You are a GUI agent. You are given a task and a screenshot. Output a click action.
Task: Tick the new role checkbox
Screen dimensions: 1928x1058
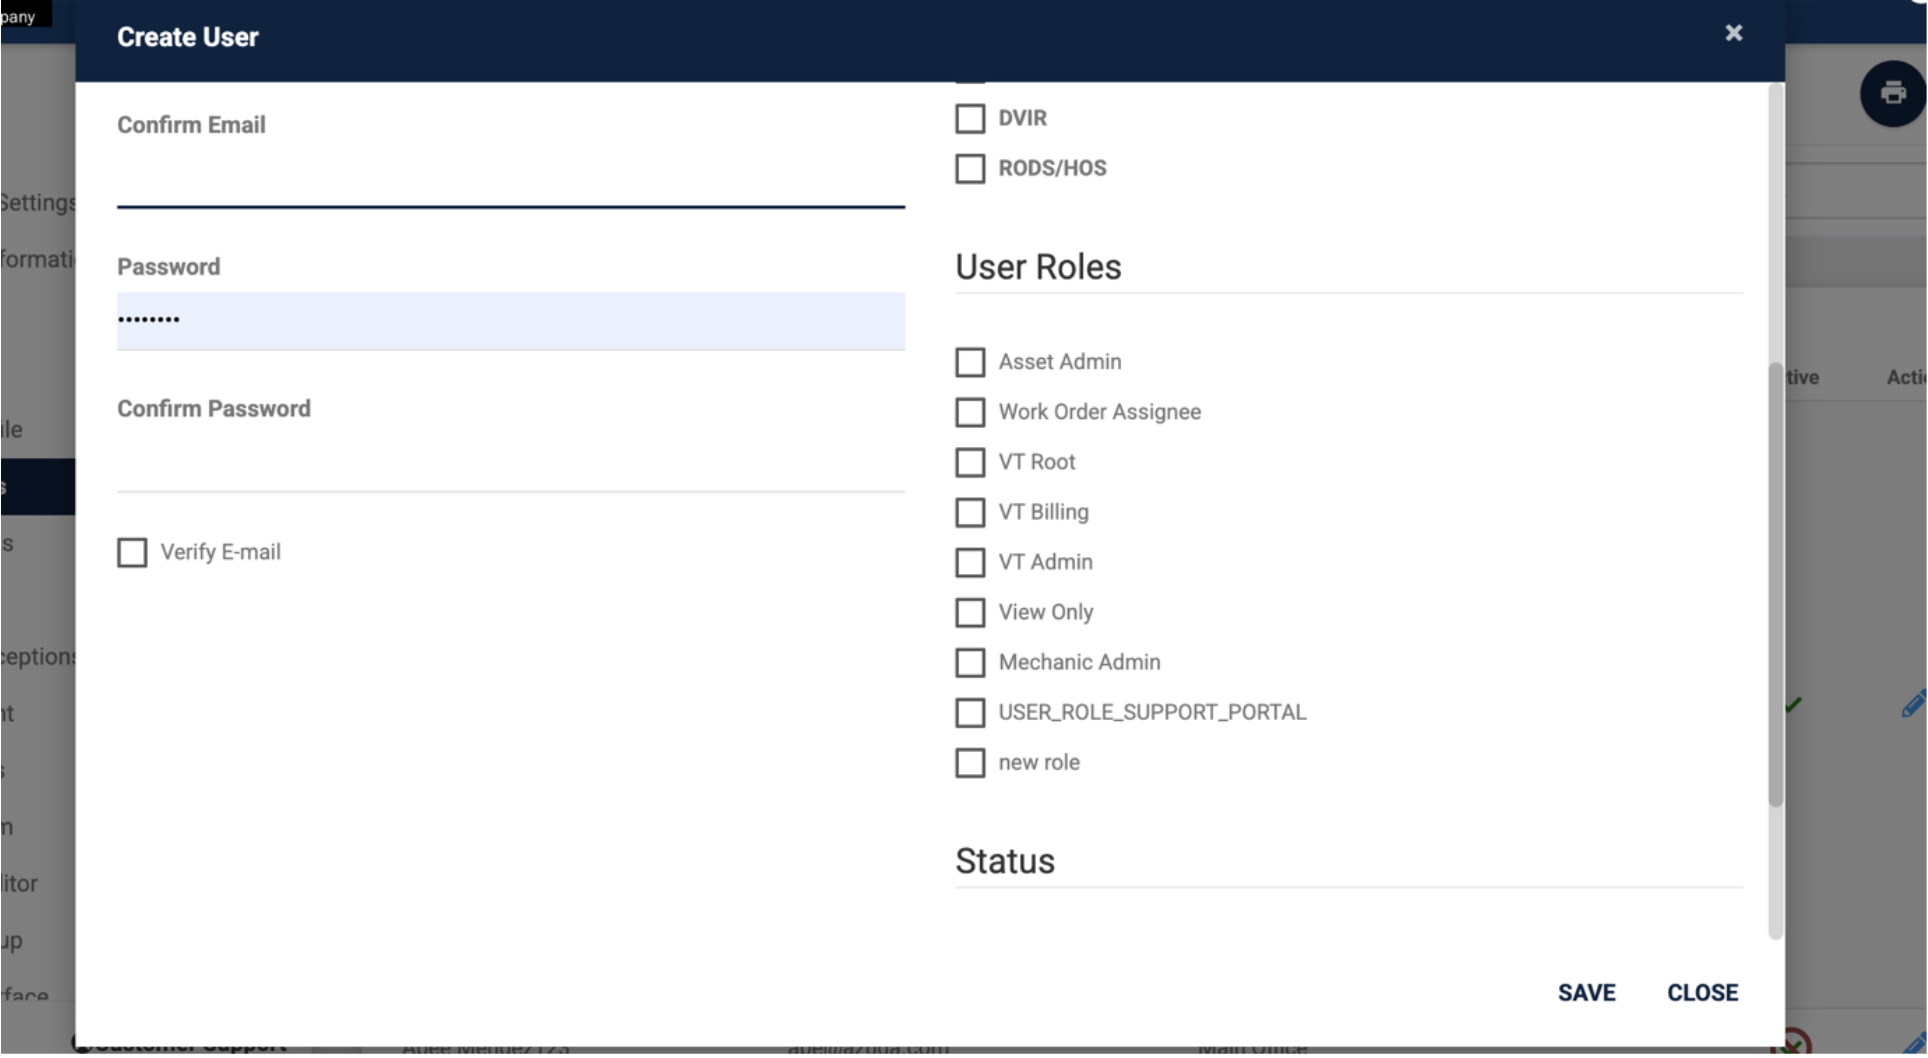coord(970,762)
